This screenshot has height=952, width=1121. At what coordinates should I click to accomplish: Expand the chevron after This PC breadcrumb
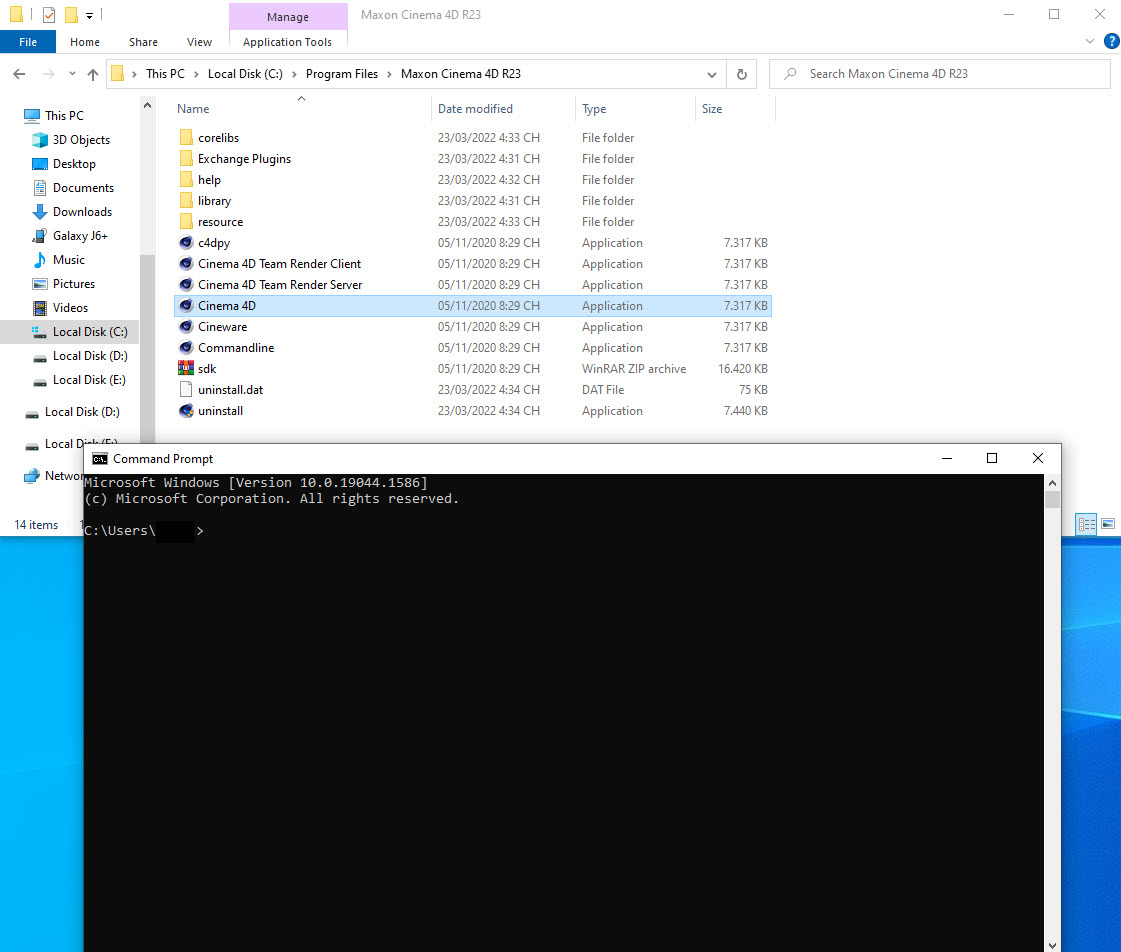(196, 74)
